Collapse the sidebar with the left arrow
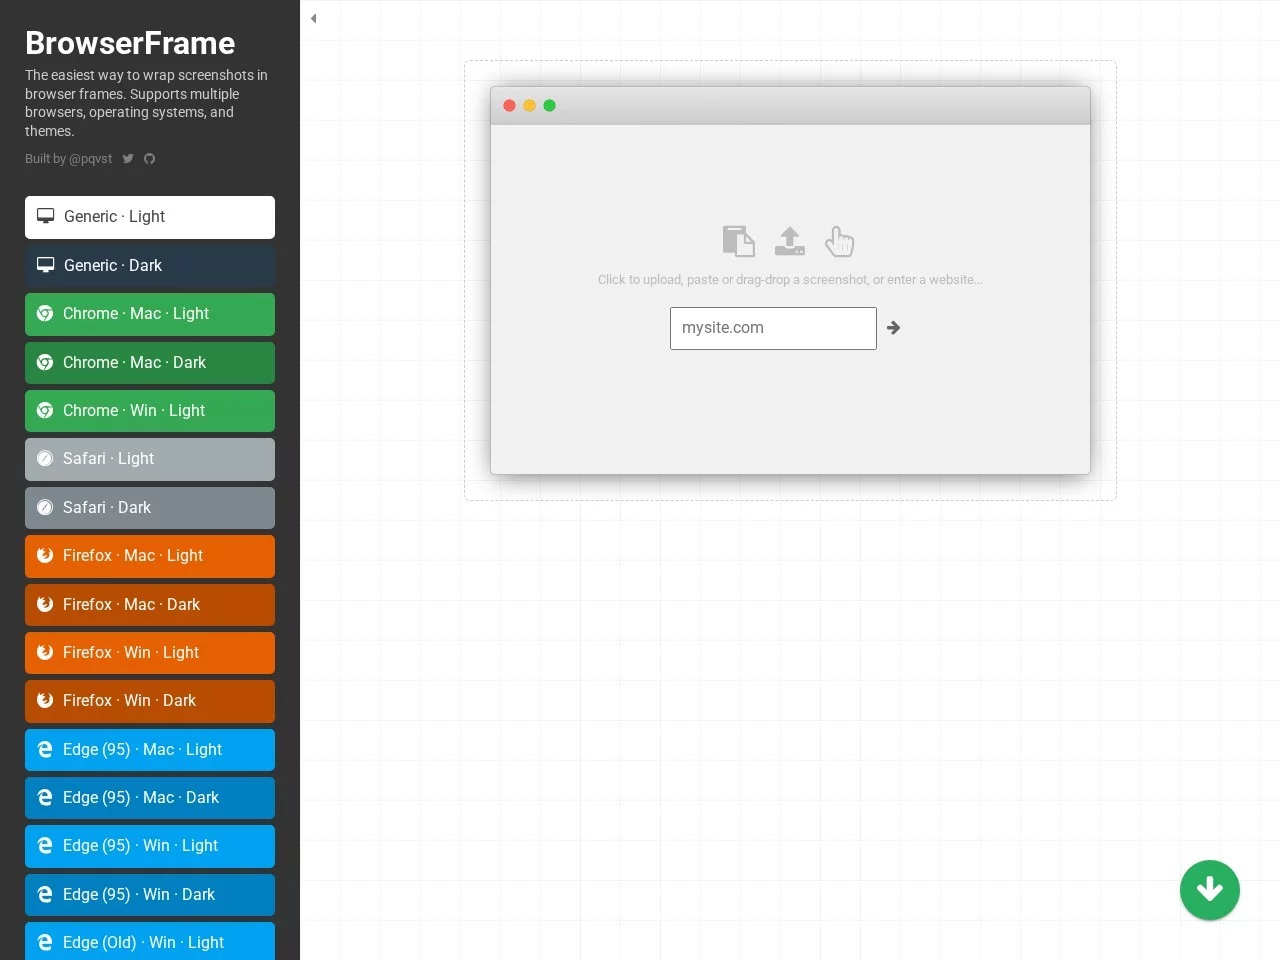This screenshot has width=1280, height=960. click(313, 18)
